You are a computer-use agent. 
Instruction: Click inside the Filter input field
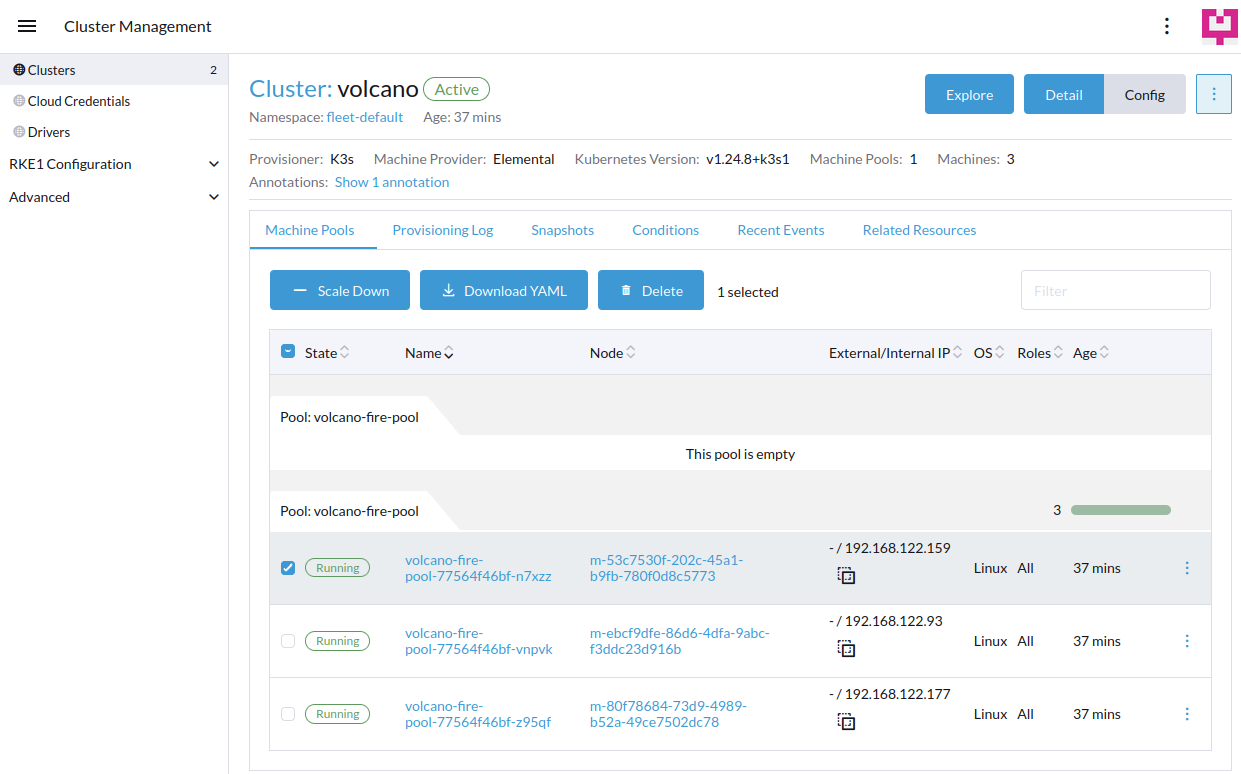click(x=1115, y=290)
